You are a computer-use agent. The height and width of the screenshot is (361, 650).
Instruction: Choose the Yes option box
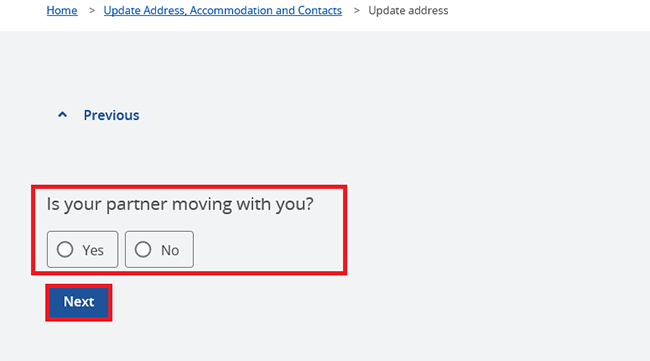(82, 250)
